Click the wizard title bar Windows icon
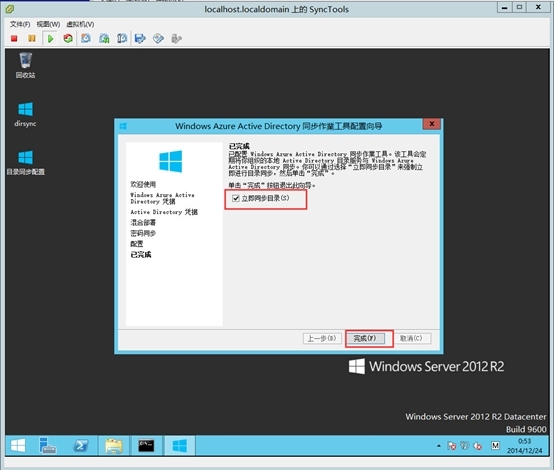Viewport: 554px width, 470px height. pos(123,126)
